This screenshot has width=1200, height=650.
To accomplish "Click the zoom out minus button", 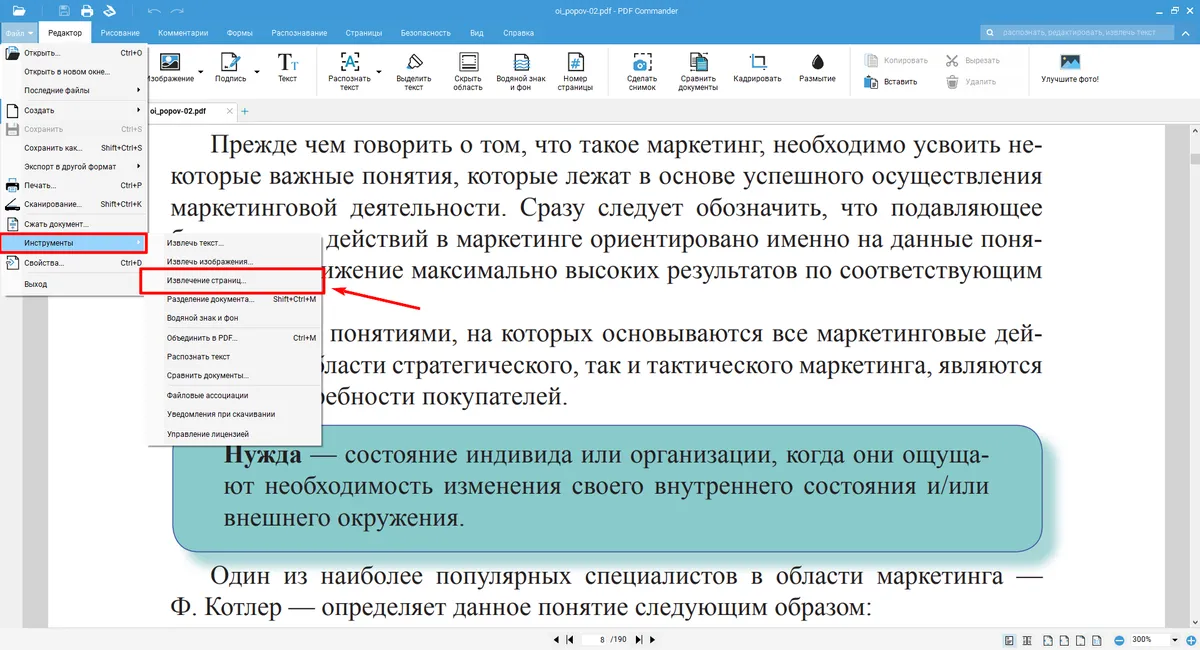I will click(1120, 639).
